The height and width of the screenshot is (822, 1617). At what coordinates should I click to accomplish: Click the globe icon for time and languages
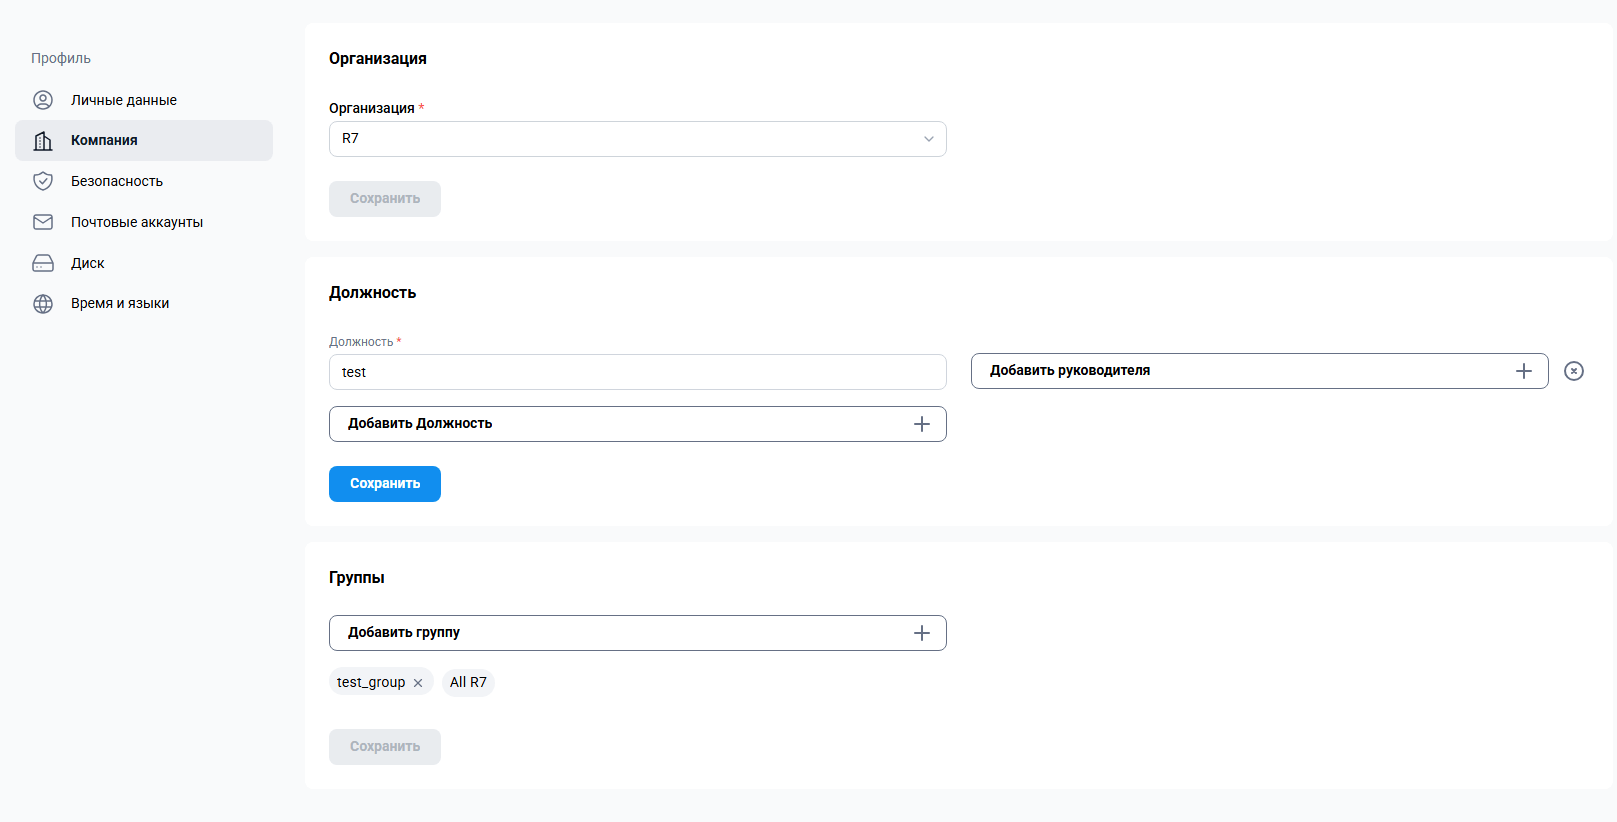tap(43, 304)
